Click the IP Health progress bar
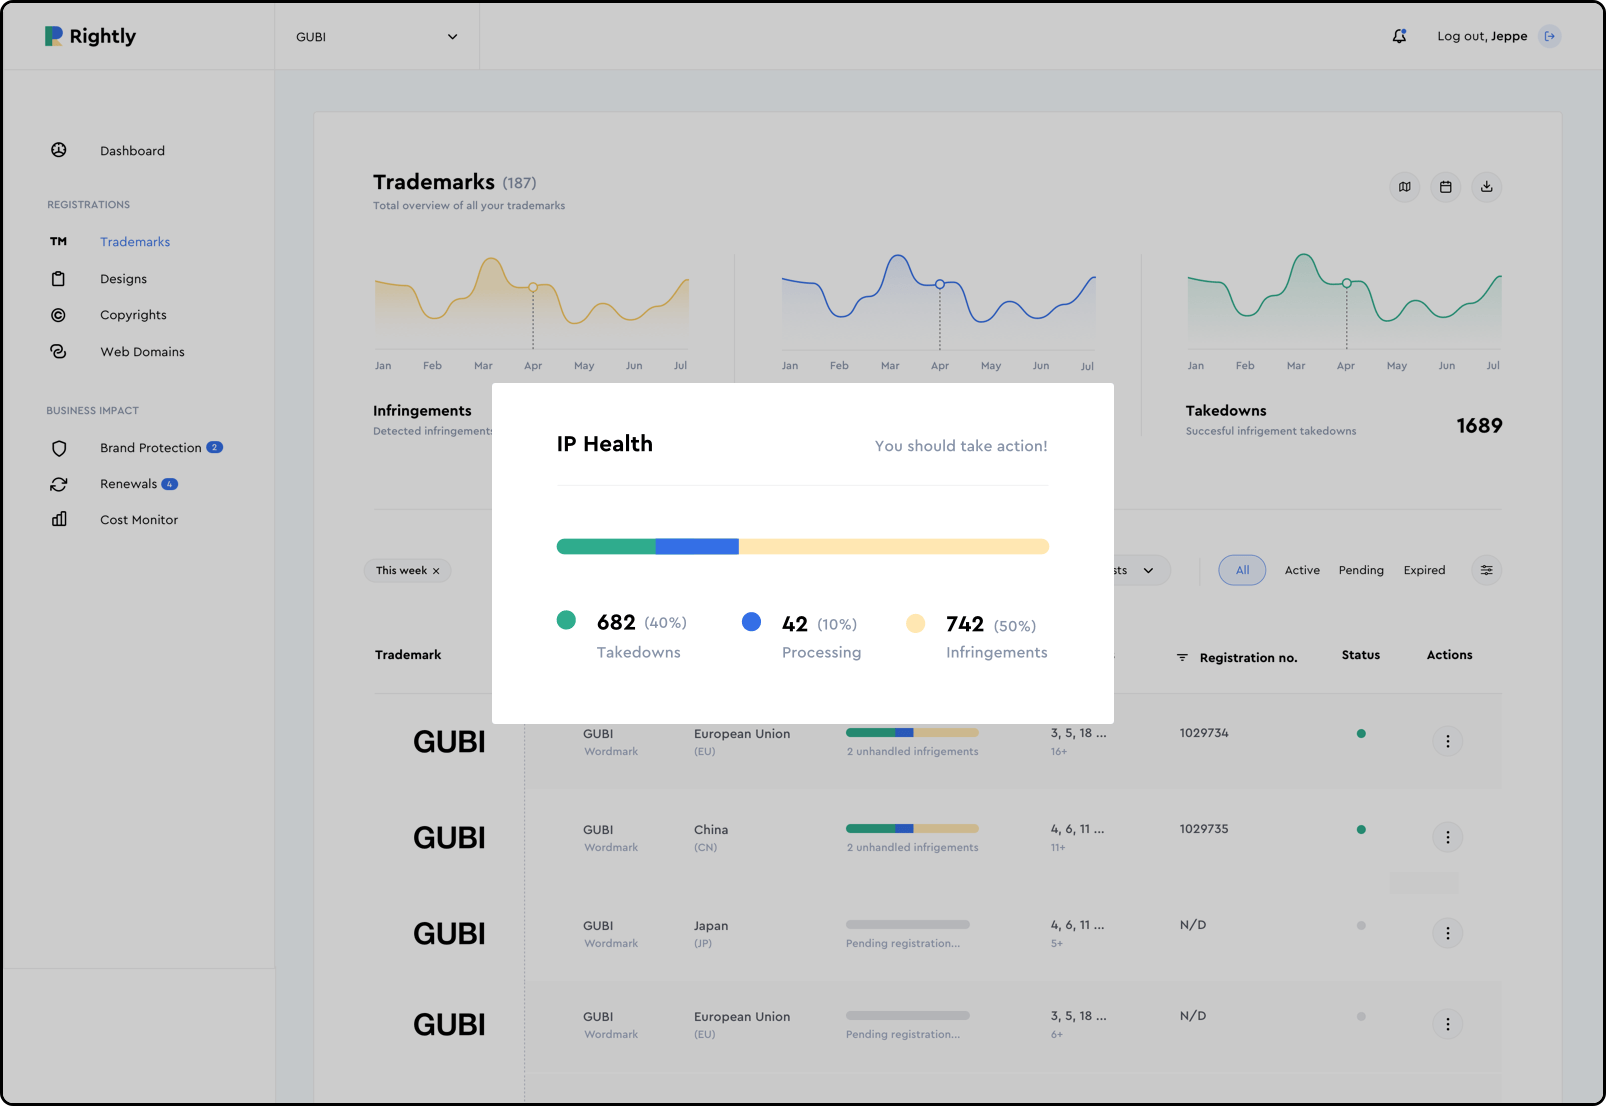Image resolution: width=1606 pixels, height=1106 pixels. point(803,546)
